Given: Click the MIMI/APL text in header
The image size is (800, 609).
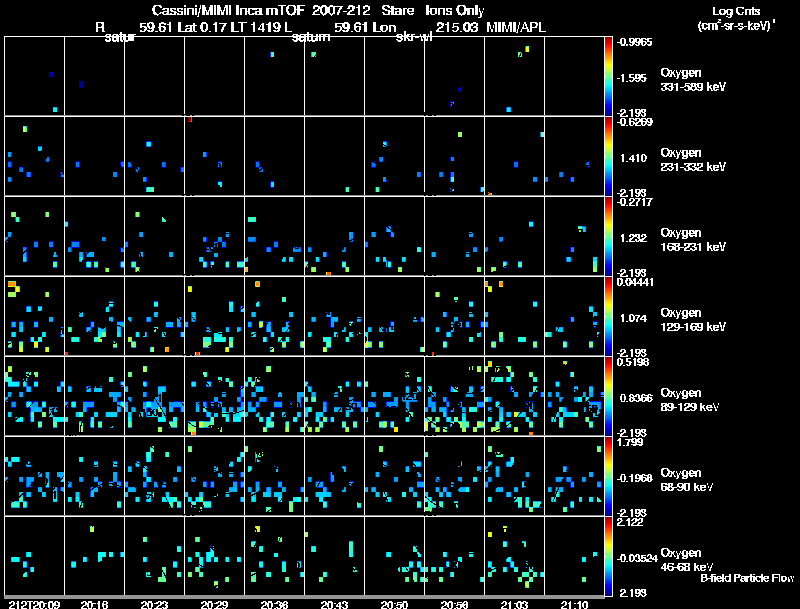Looking at the screenshot, I should [516, 27].
